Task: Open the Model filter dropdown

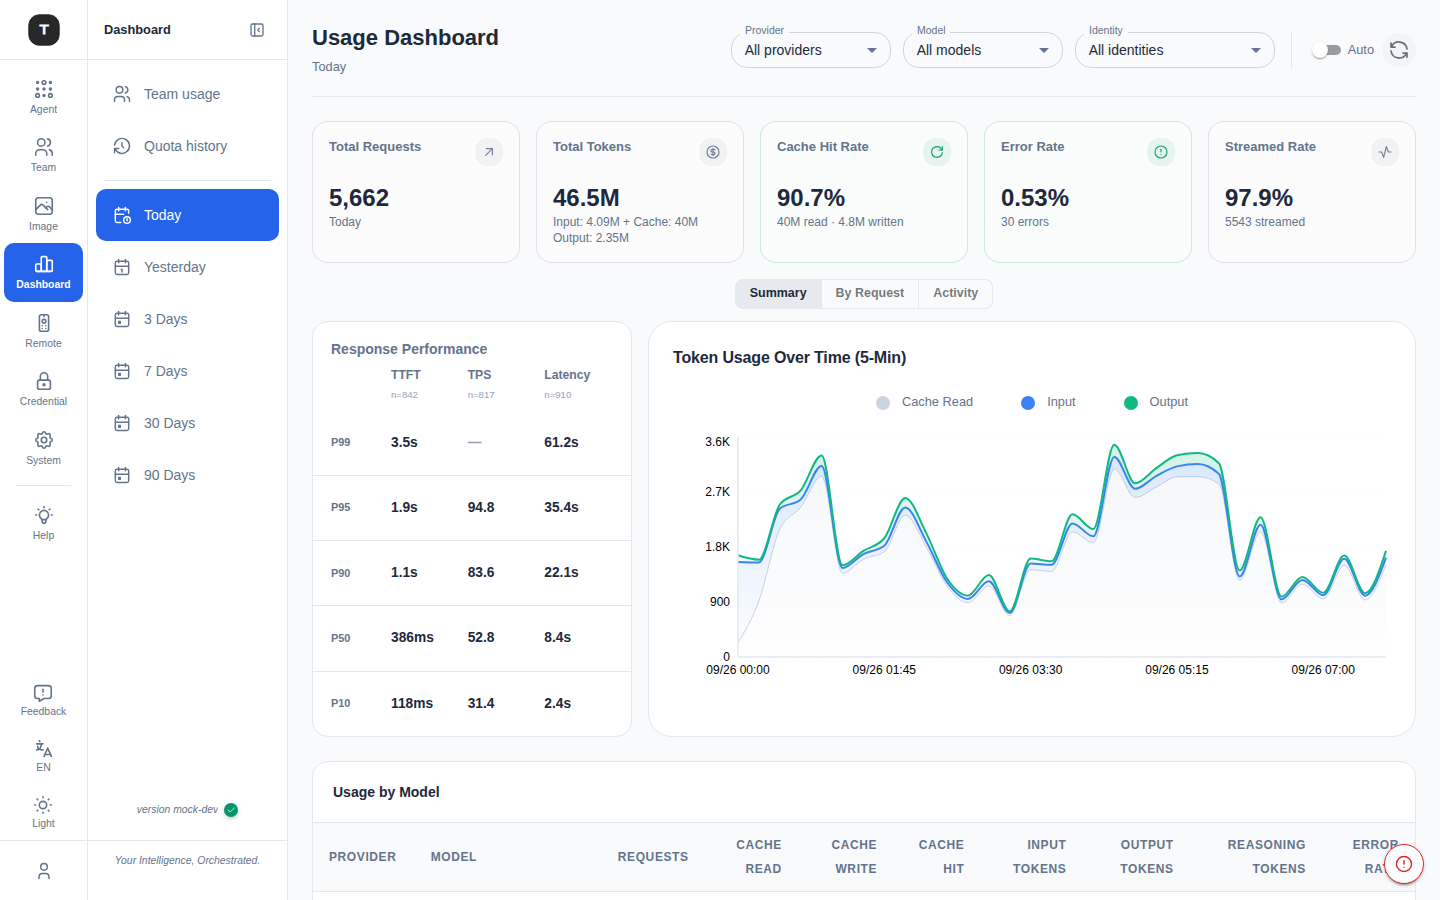Action: [x=983, y=50]
